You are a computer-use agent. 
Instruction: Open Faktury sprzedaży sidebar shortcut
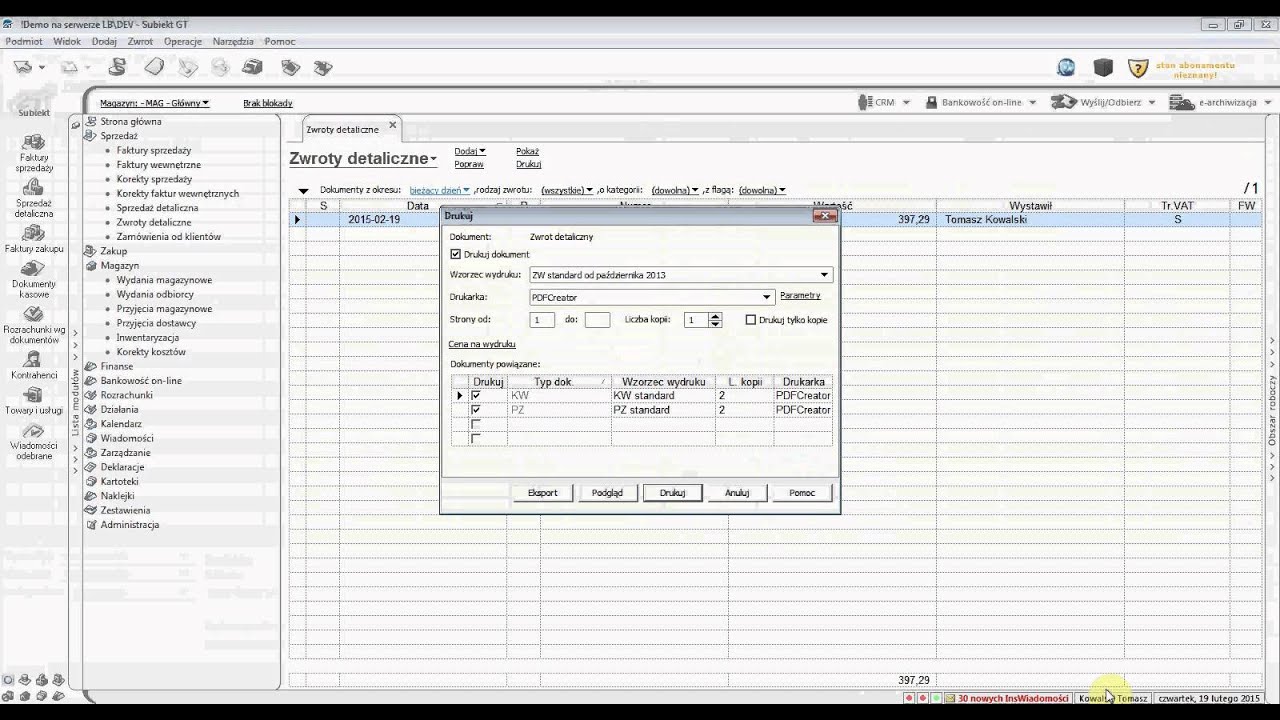click(x=34, y=154)
